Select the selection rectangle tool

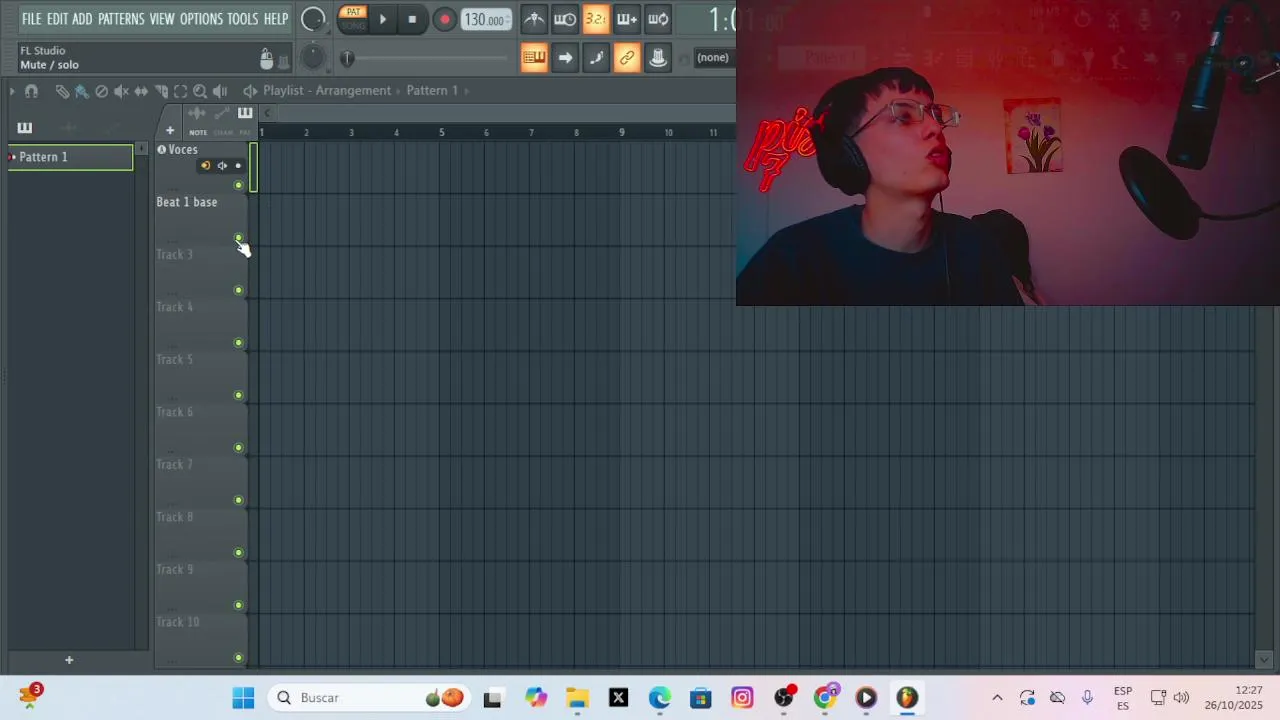point(181,91)
